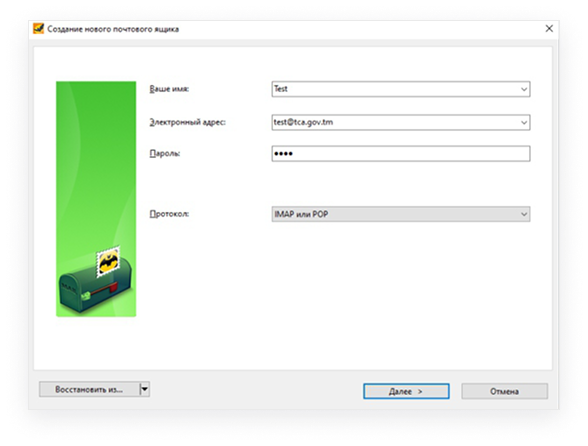Click the "Электронный адрес:" label
This screenshot has height=446, width=588.
(188, 122)
